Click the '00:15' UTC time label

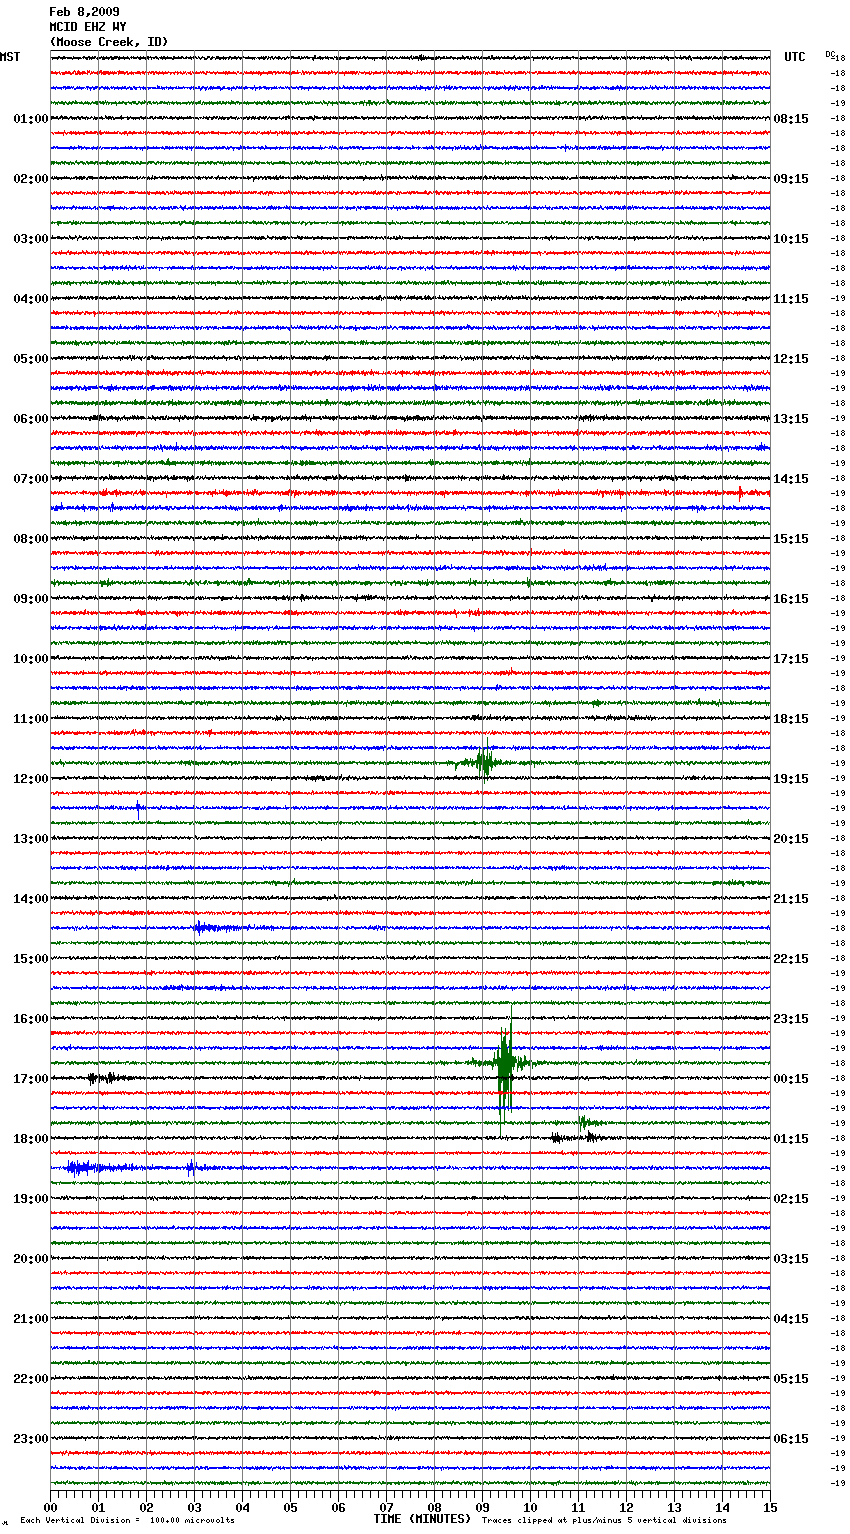[x=791, y=1079]
